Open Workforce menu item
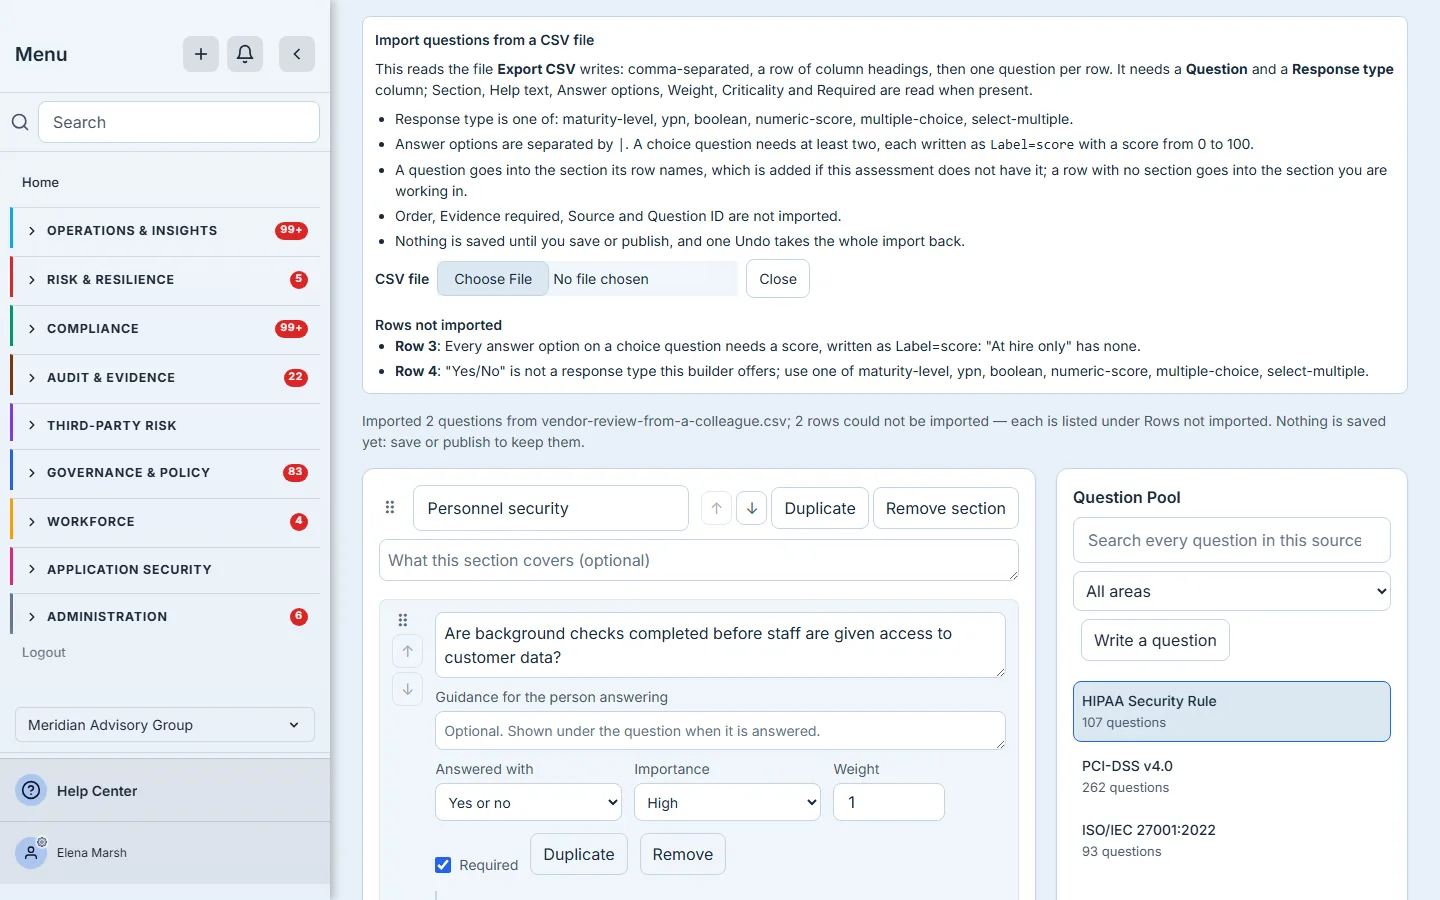Screen dimensions: 1440x900 (x=165, y=522)
